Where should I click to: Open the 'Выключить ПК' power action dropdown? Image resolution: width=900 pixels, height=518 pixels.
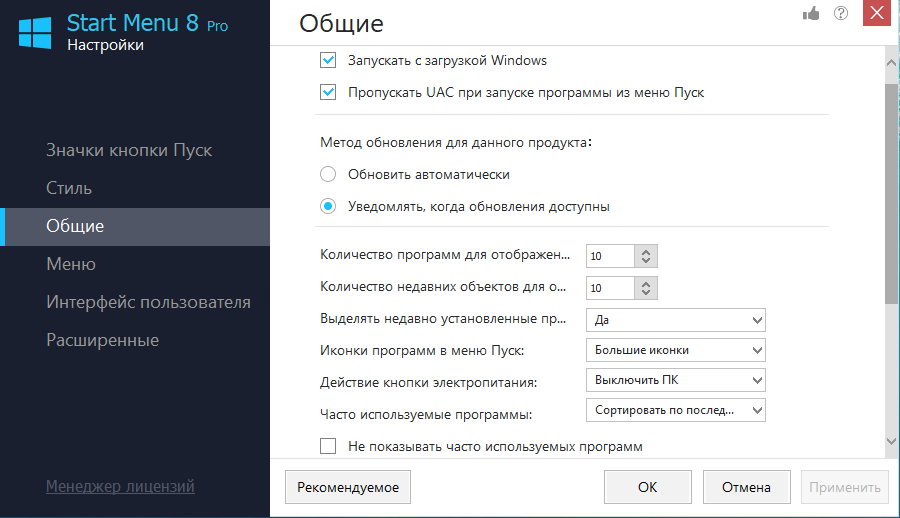click(676, 380)
